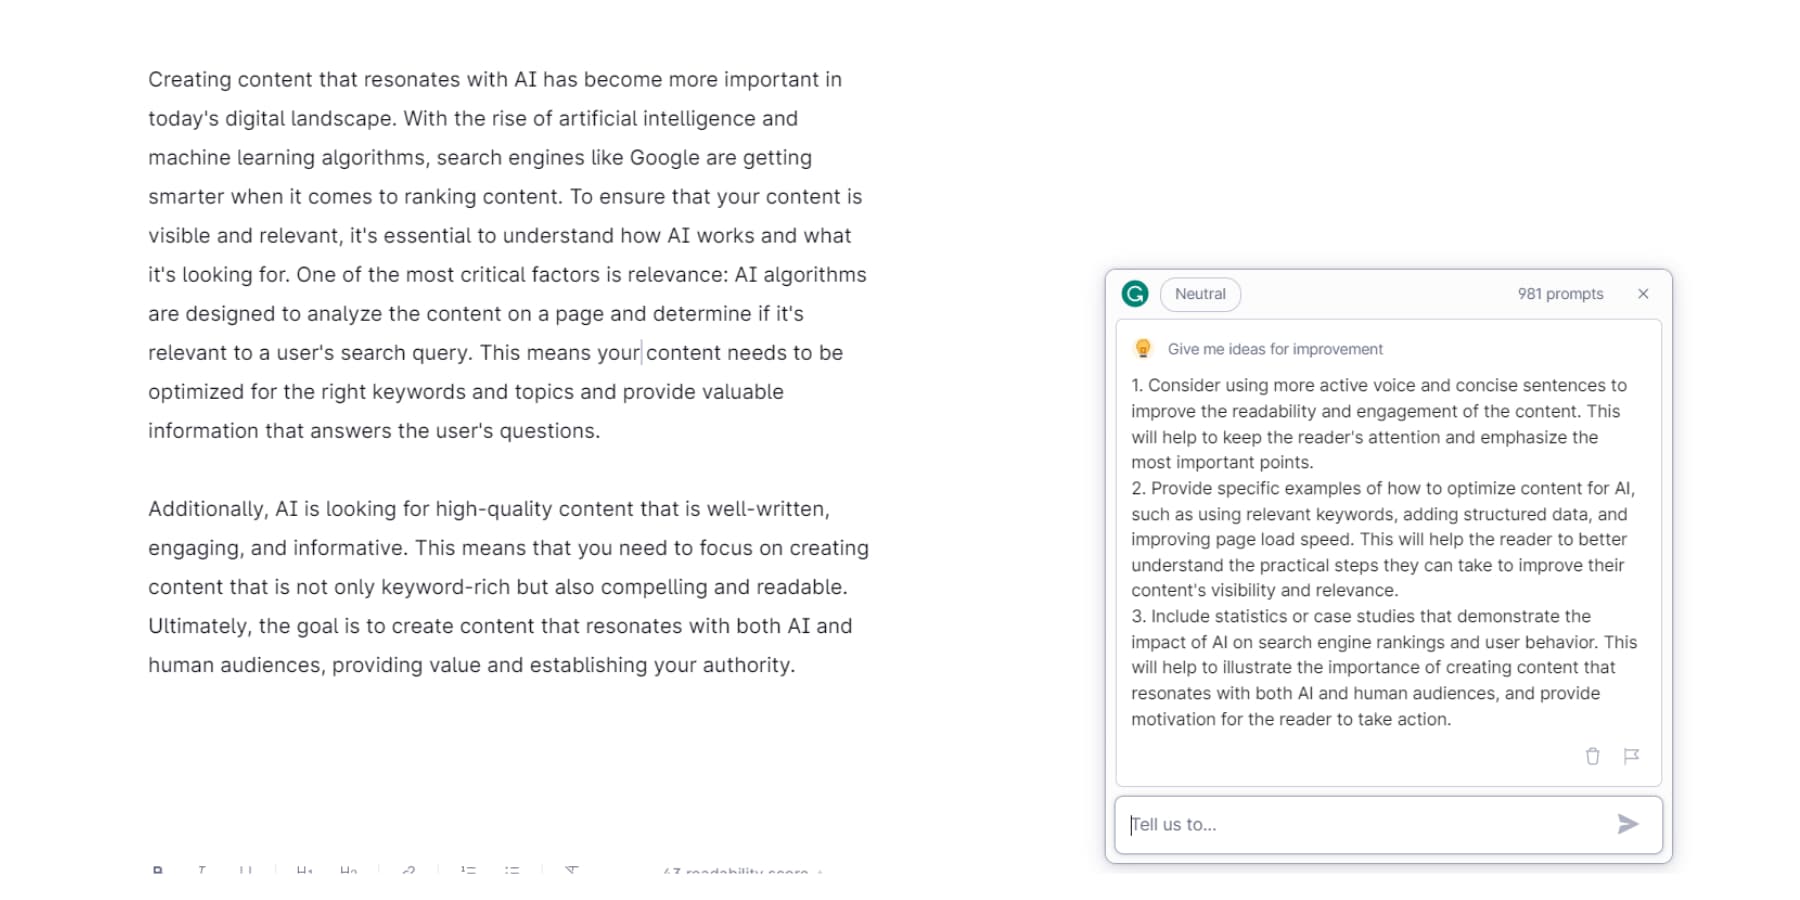This screenshot has height=900, width=1800.
Task: Apply numbered list formatting
Action: (x=467, y=872)
